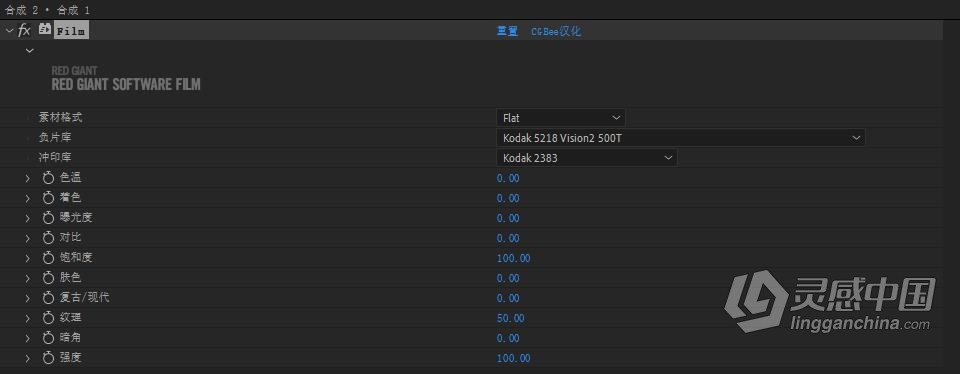Open 冲印库 dropdown showing Kodak 2383

[587, 158]
